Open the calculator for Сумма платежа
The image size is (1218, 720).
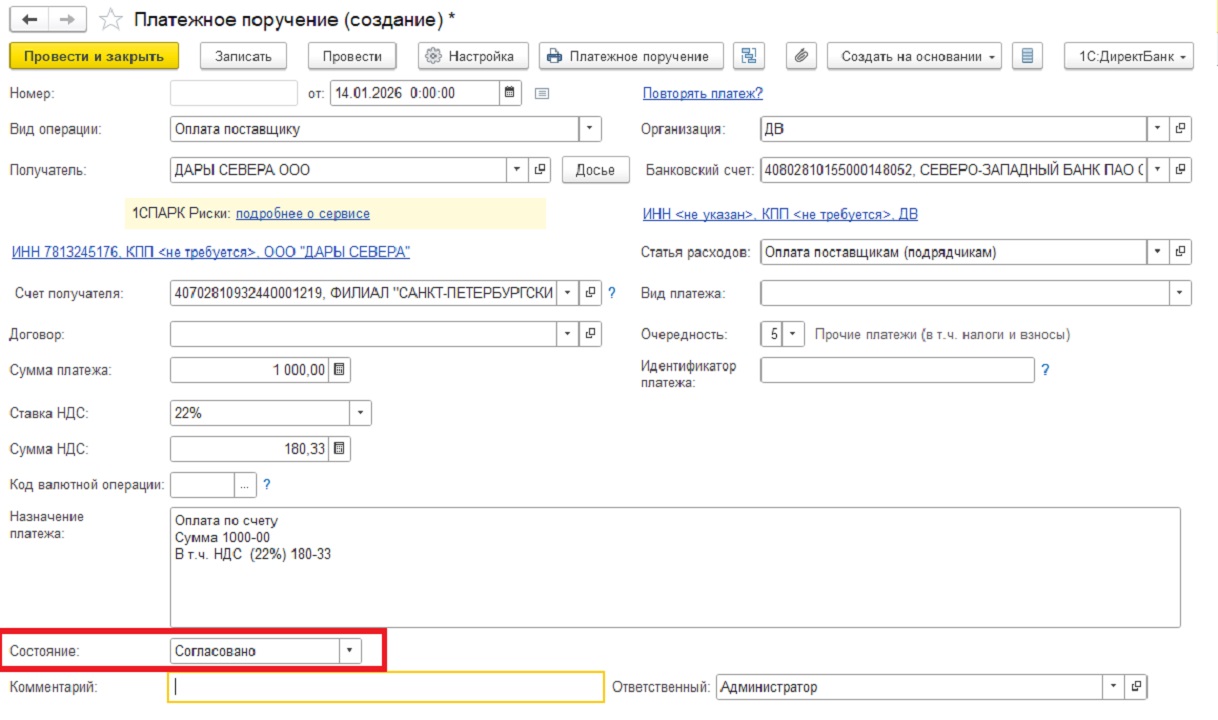[x=339, y=370]
